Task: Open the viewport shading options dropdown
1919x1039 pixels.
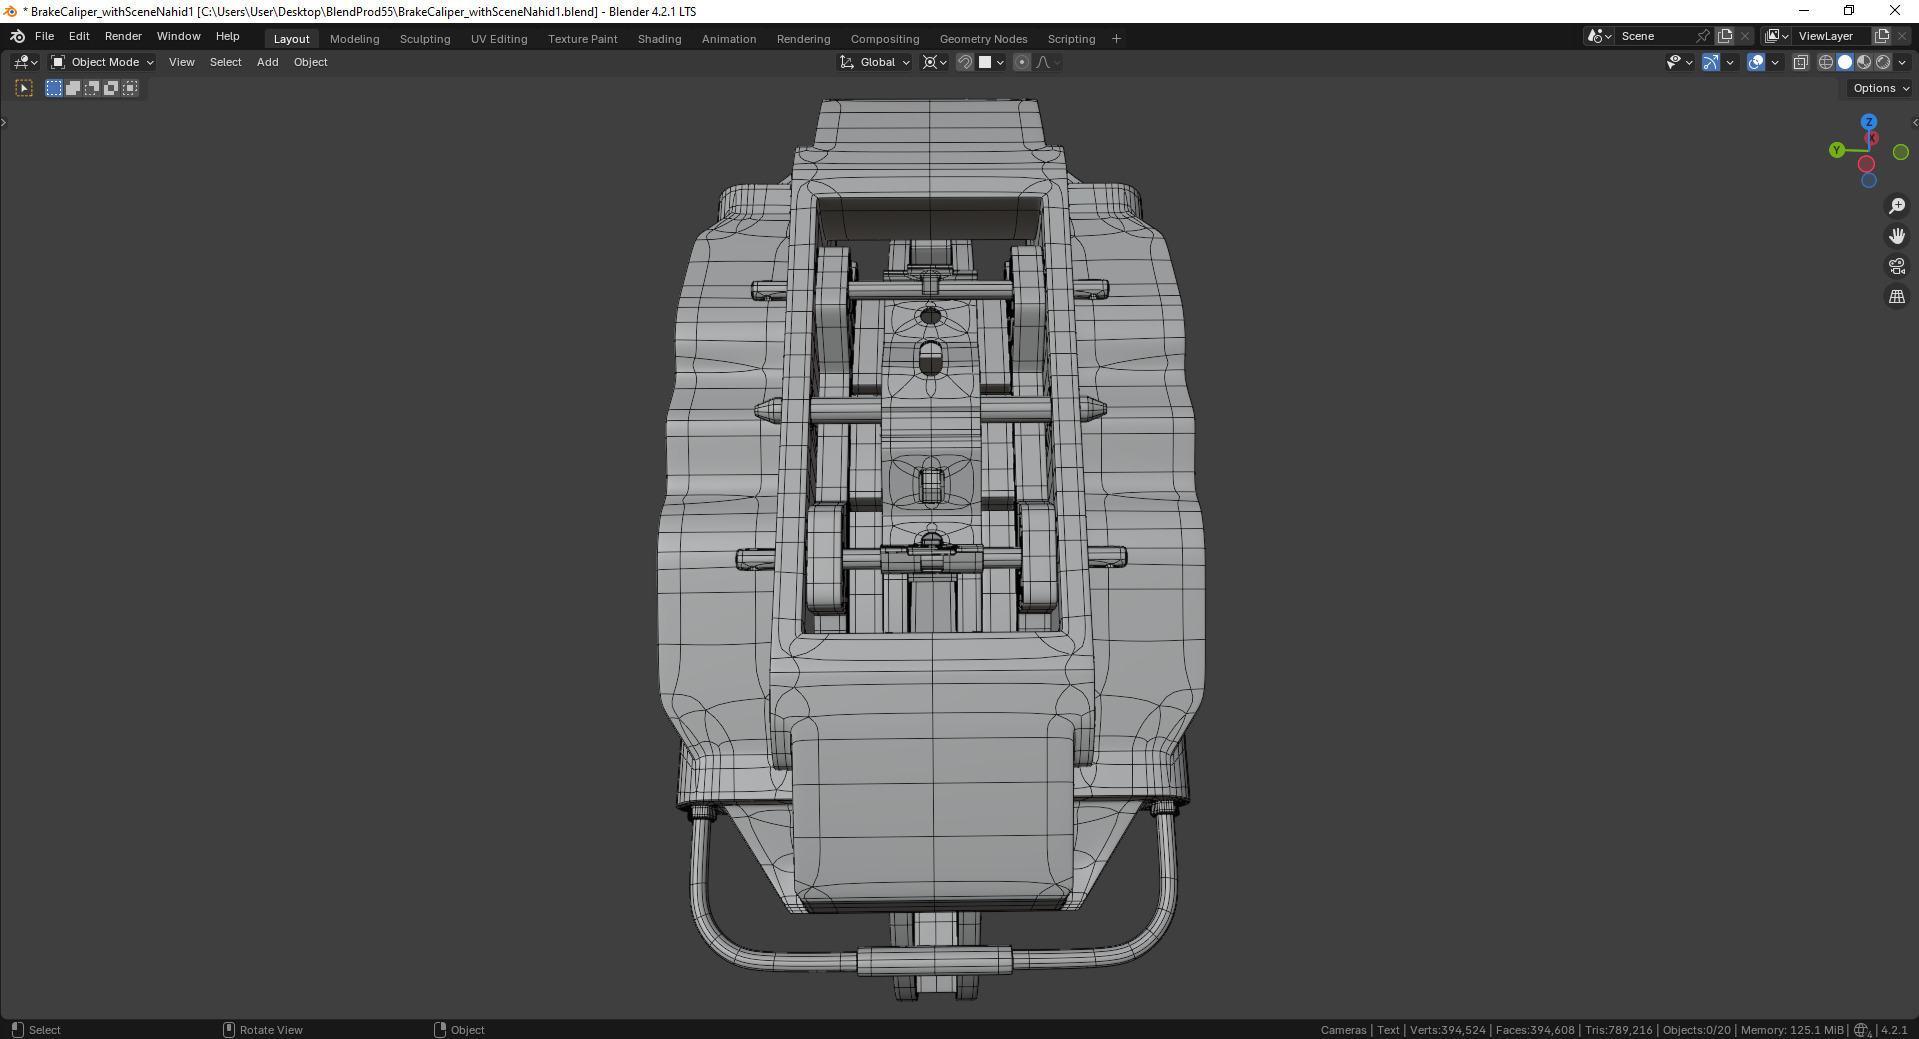Action: click(1902, 62)
